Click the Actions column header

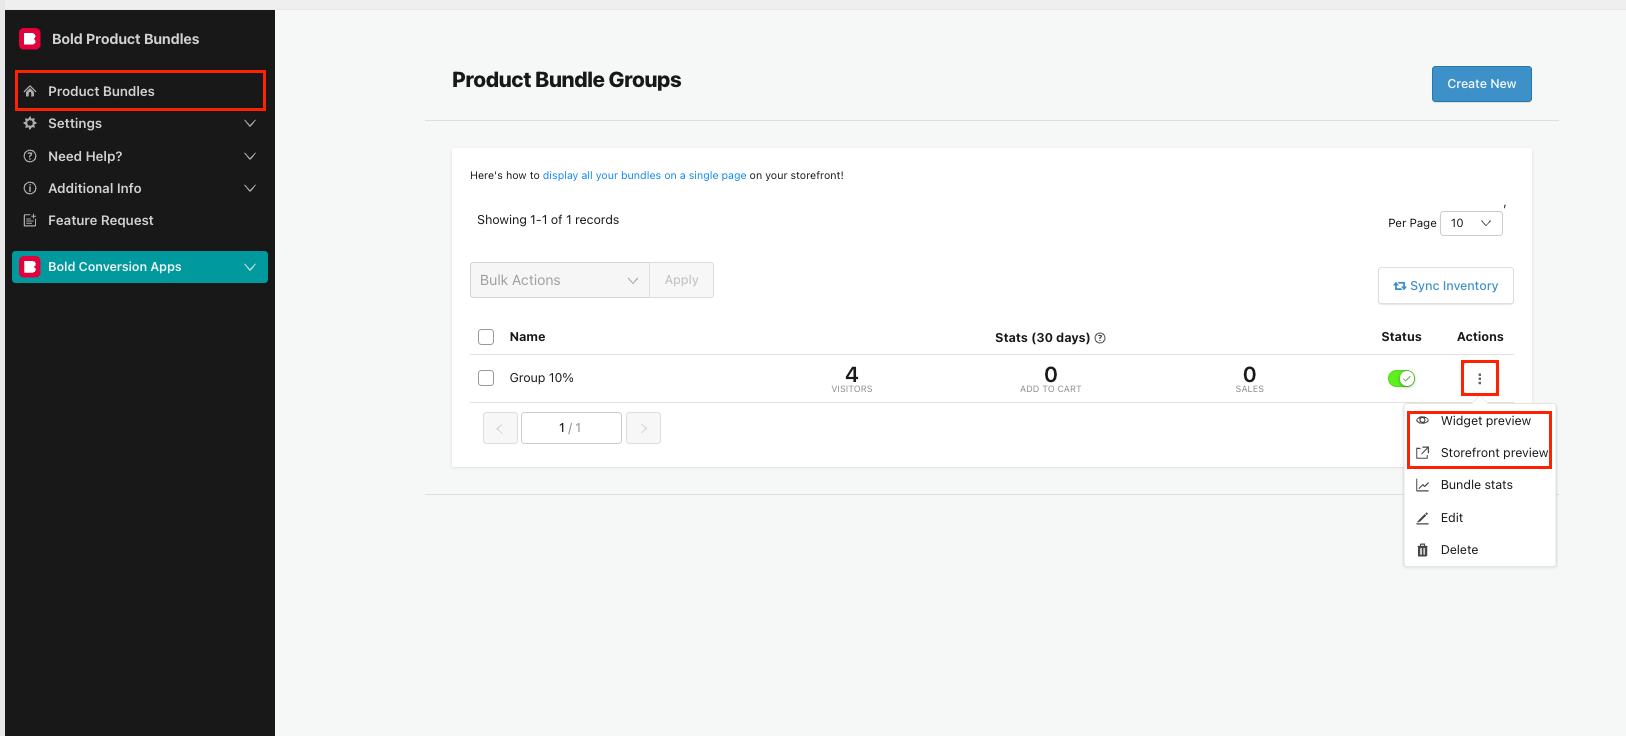1480,337
